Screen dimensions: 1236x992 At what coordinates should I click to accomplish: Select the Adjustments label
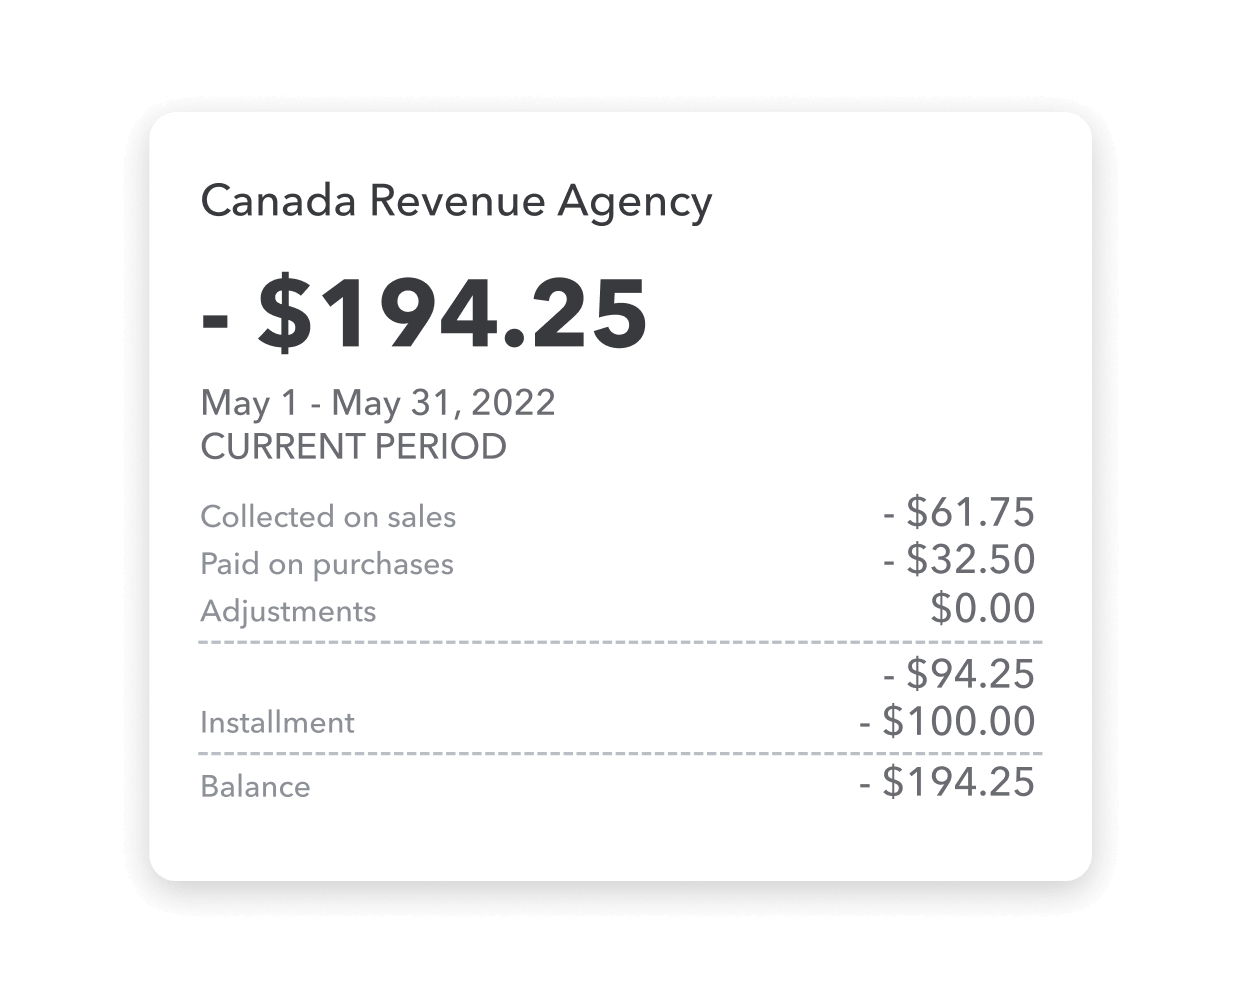click(x=288, y=611)
